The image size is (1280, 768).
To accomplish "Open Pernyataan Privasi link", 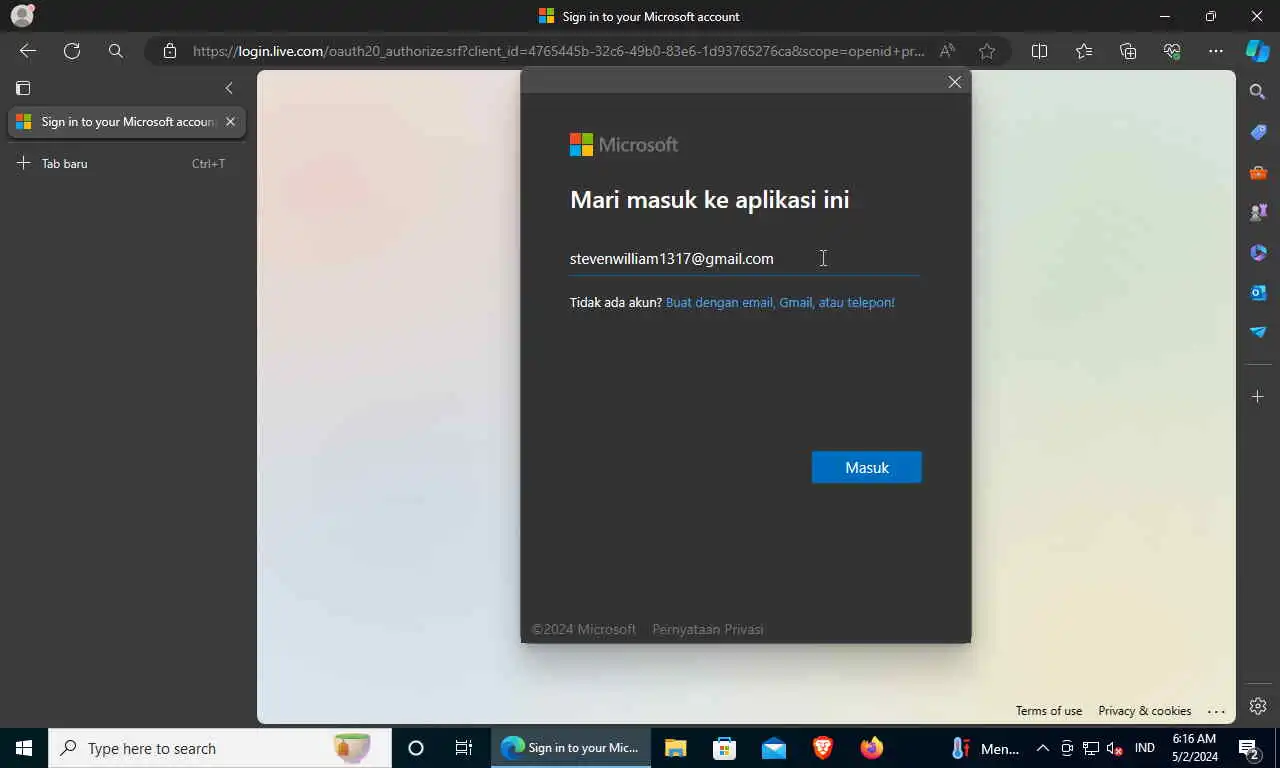I will 708,629.
